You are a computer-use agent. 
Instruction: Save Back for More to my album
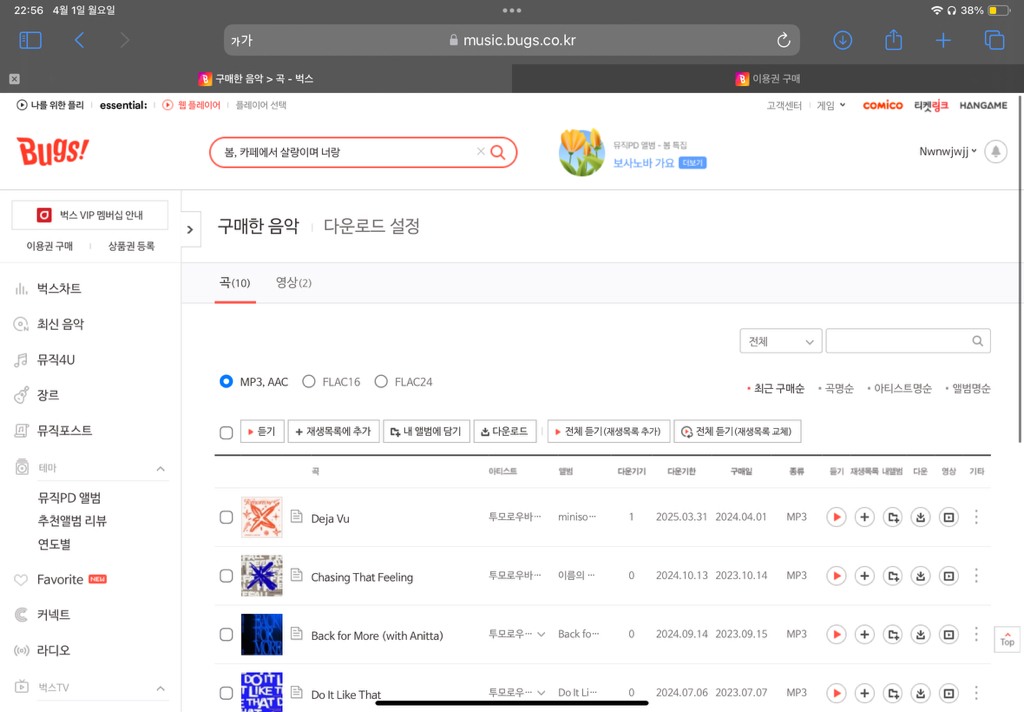(x=892, y=634)
